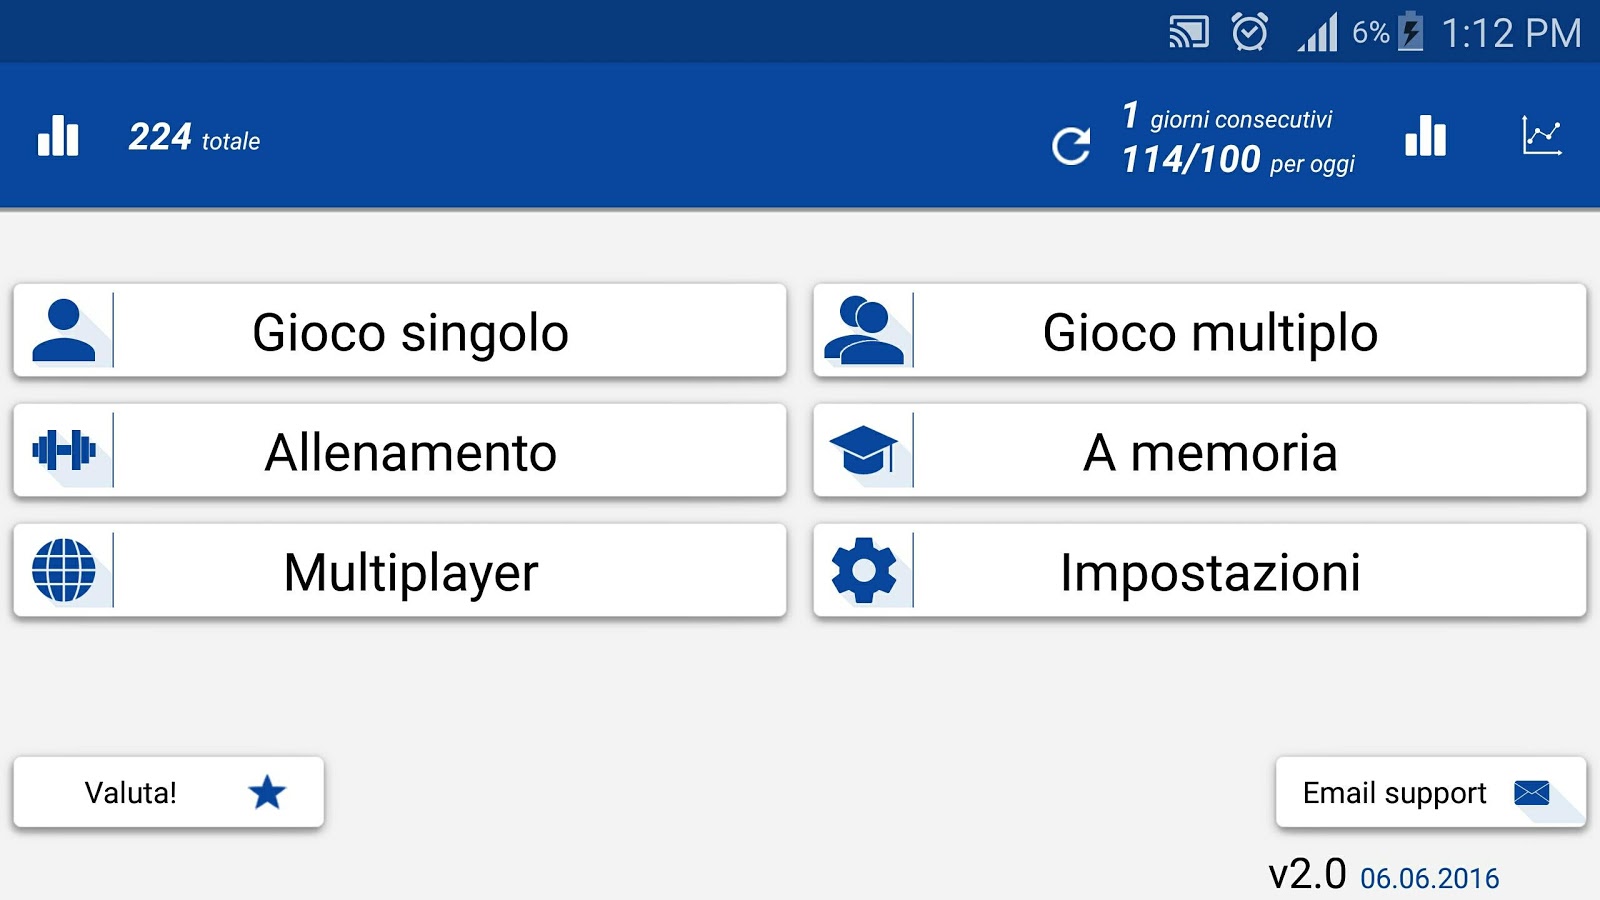Open Email support
This screenshot has height=900, width=1600.
pyautogui.click(x=1431, y=792)
